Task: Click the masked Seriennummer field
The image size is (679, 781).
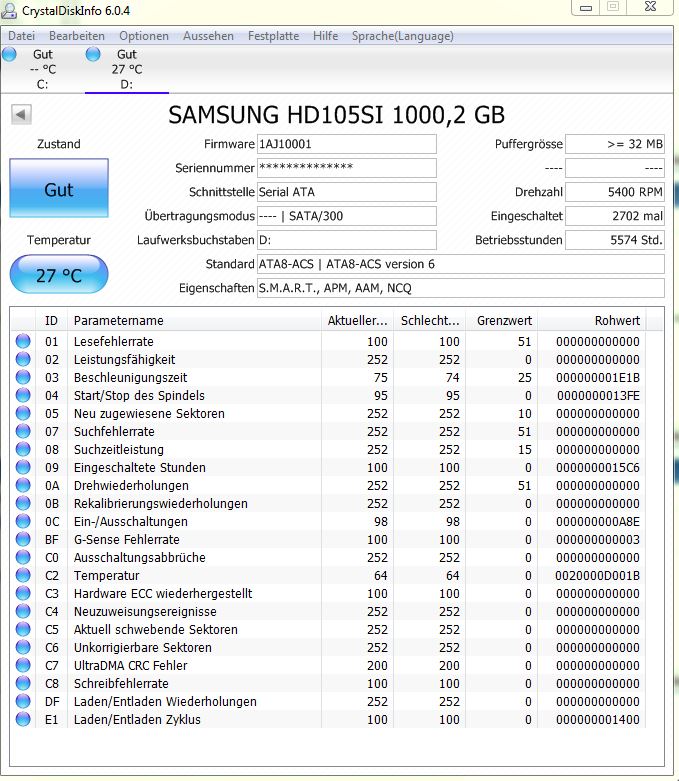Action: 346,168
